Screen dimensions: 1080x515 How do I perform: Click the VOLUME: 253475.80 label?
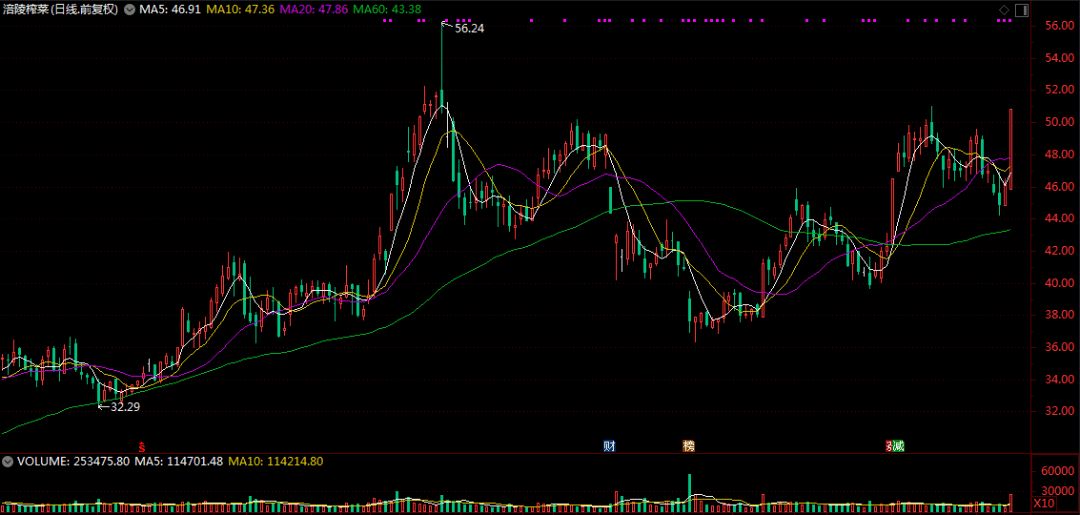point(73,462)
